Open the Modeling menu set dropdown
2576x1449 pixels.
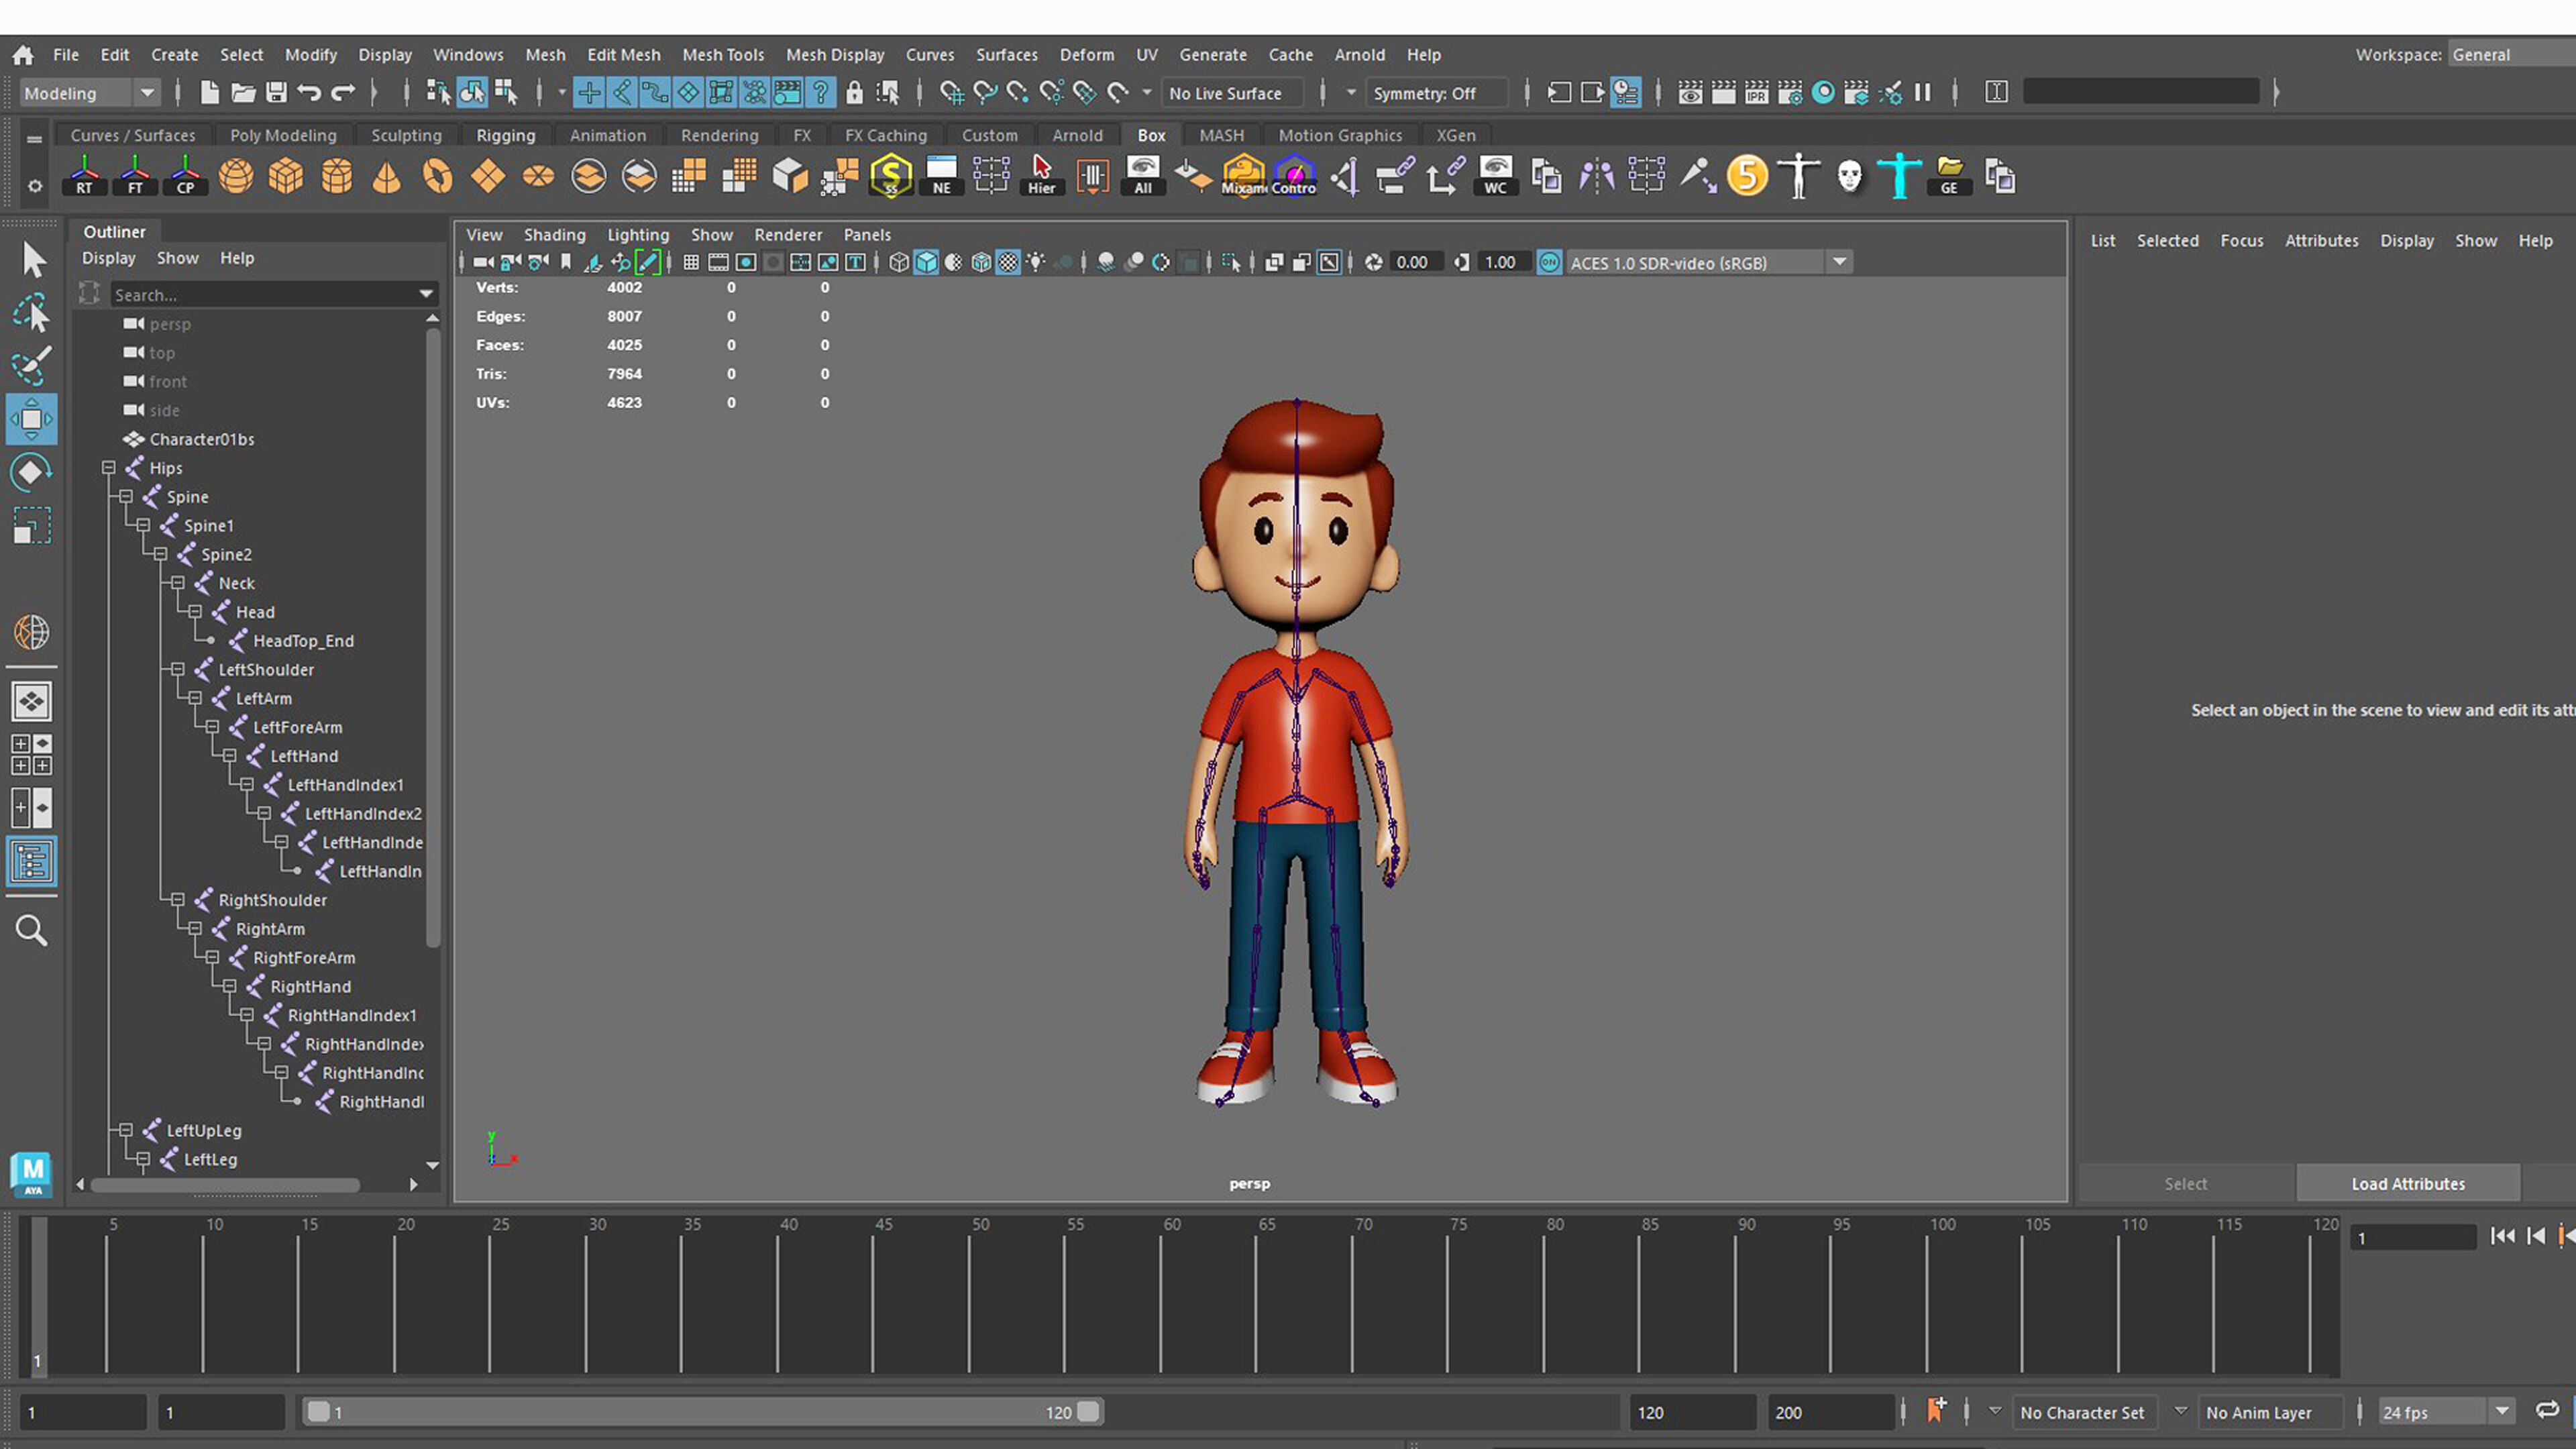click(x=89, y=93)
